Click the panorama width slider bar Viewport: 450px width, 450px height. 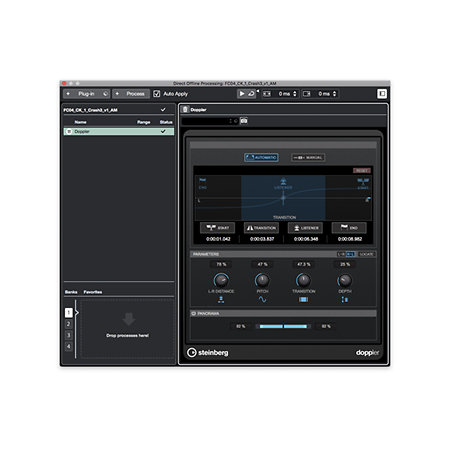coord(283,326)
